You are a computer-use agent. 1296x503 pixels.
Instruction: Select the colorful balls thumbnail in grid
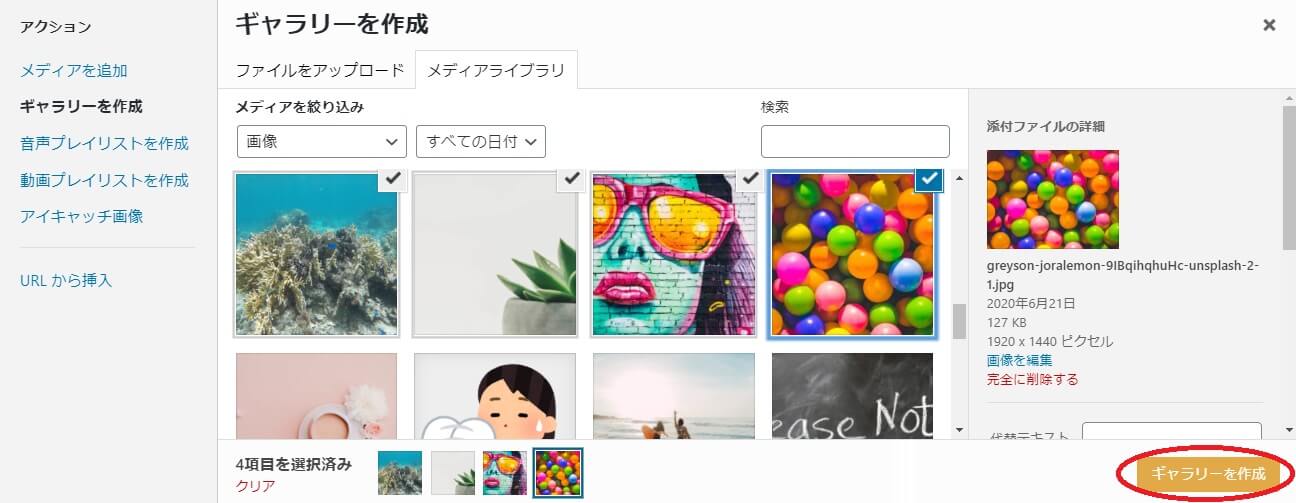click(x=853, y=254)
